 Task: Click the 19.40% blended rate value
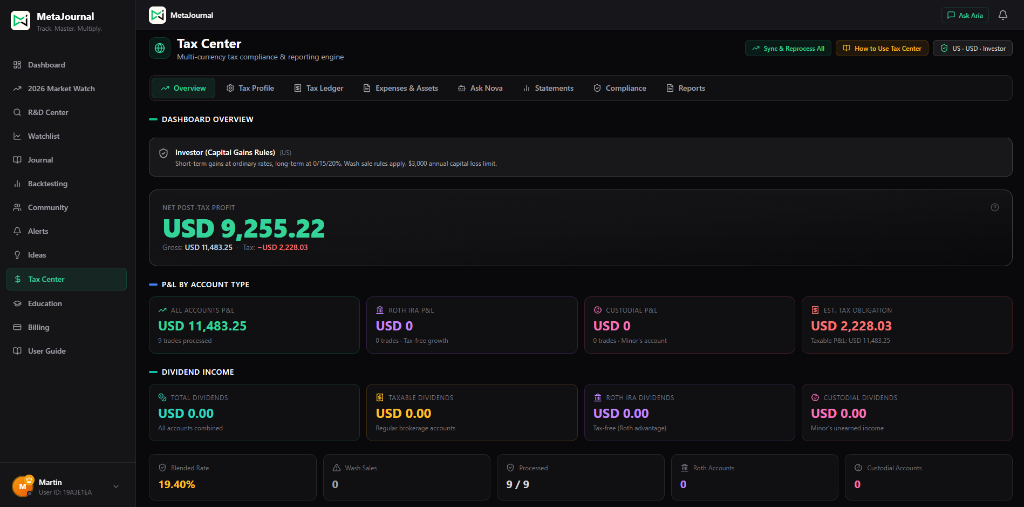[177, 485]
